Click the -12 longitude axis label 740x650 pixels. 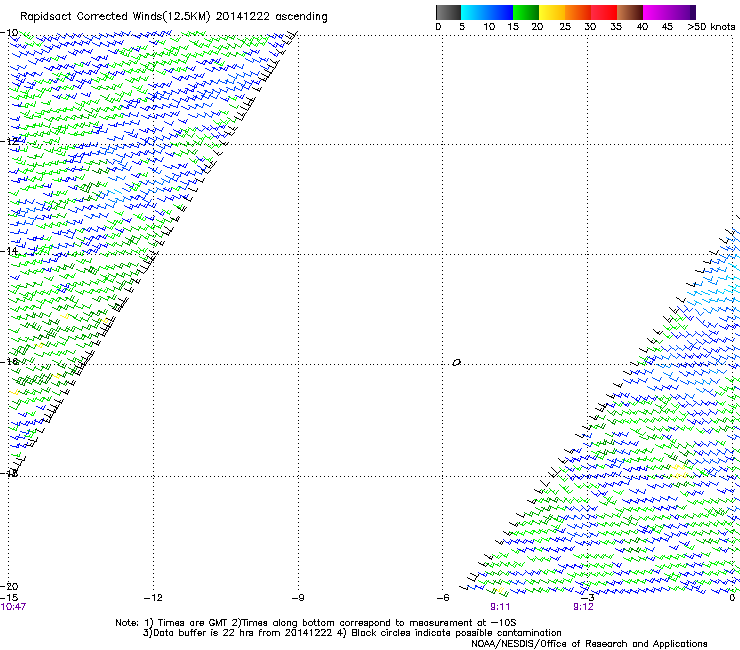pos(153,598)
